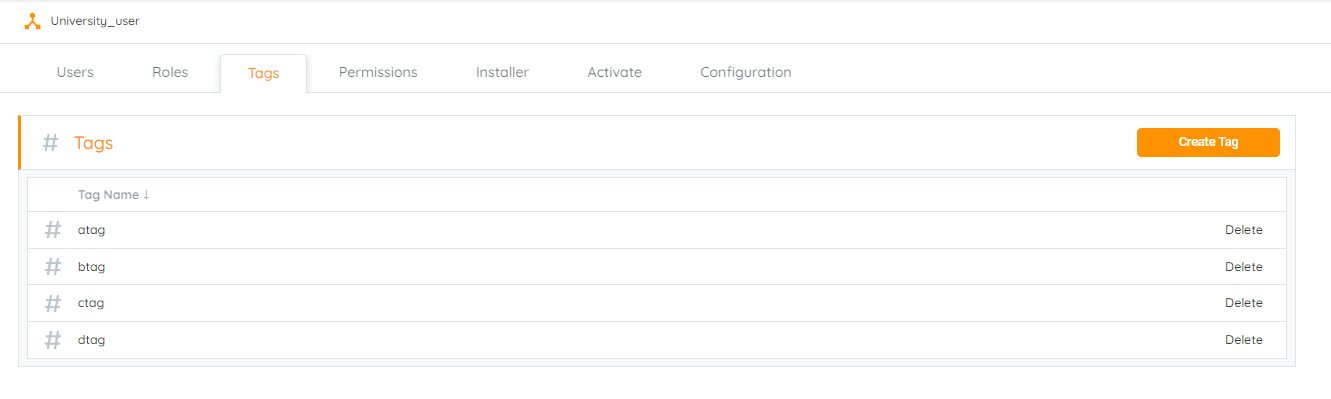Click the hash icon next to atag

pyautogui.click(x=53, y=230)
